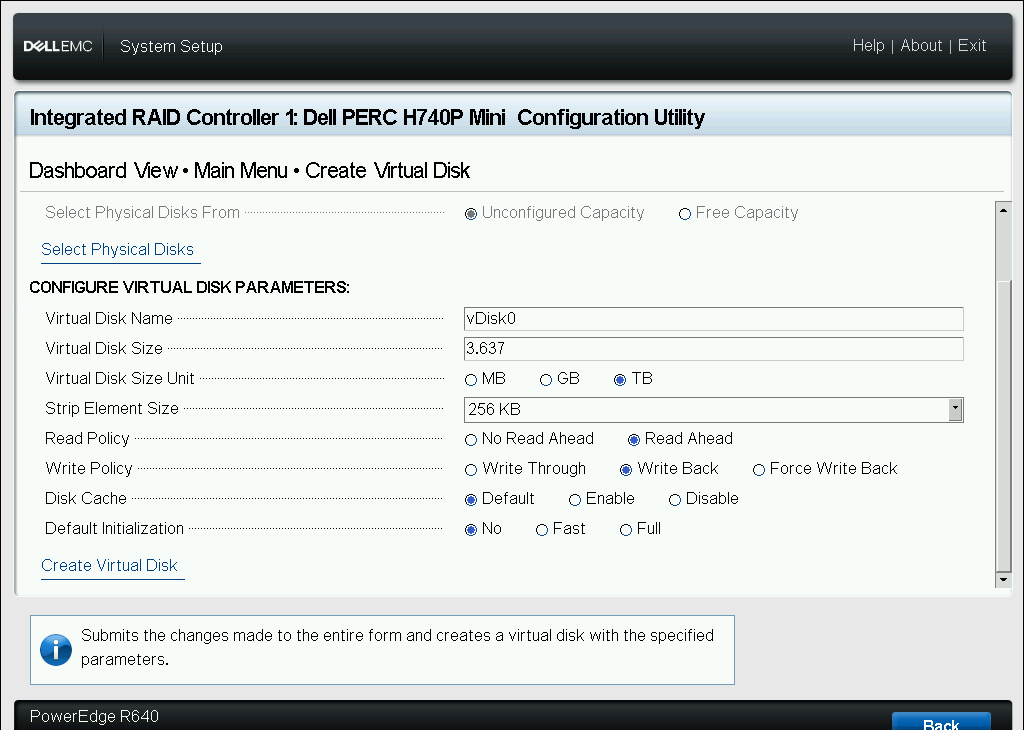The width and height of the screenshot is (1024, 730).
Task: Click the information icon in the message box
Action: click(x=56, y=650)
